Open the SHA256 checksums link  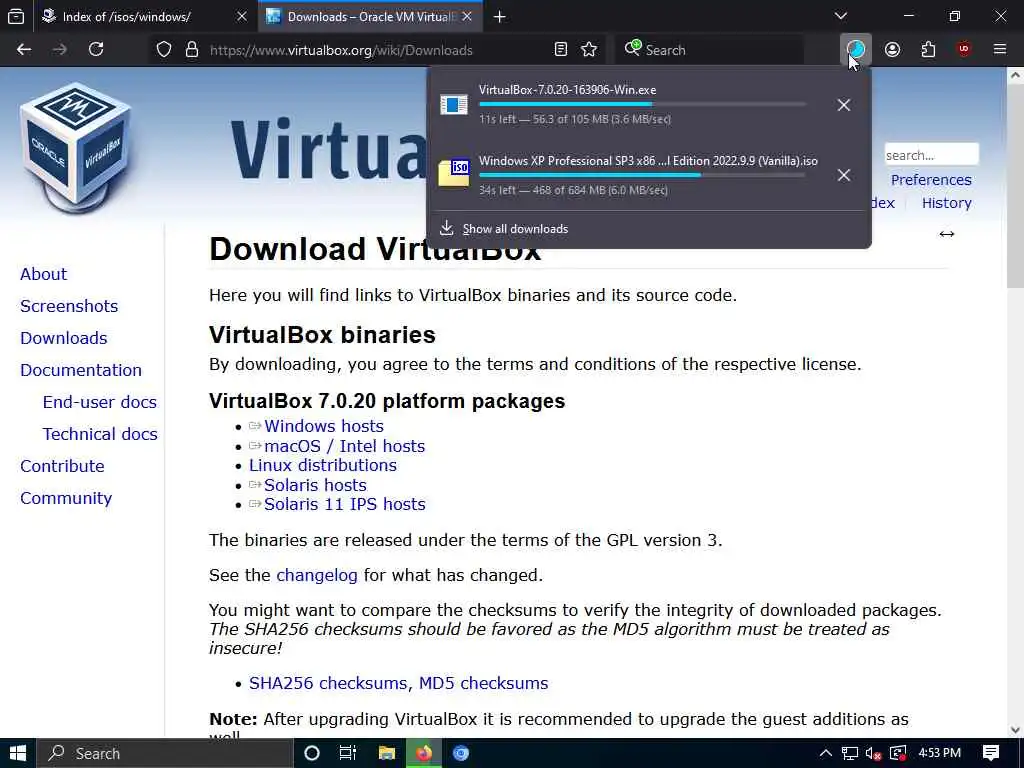click(330, 683)
